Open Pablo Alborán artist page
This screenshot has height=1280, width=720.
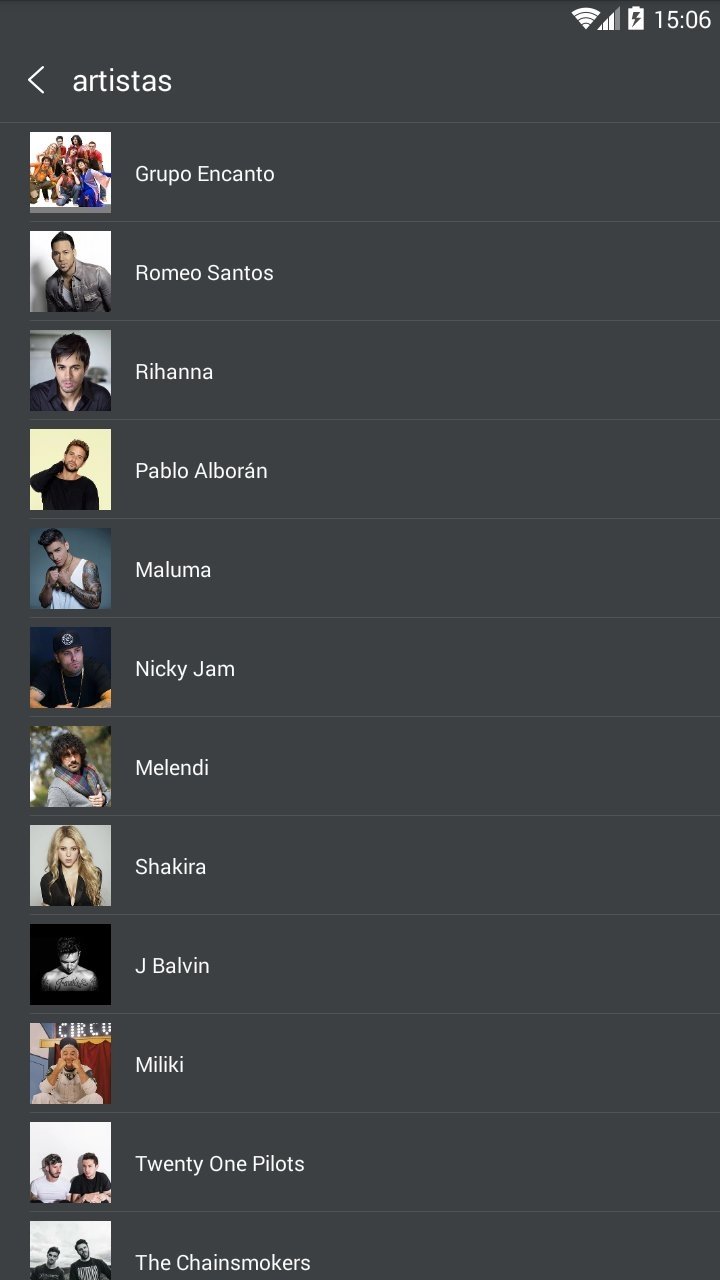click(x=360, y=470)
